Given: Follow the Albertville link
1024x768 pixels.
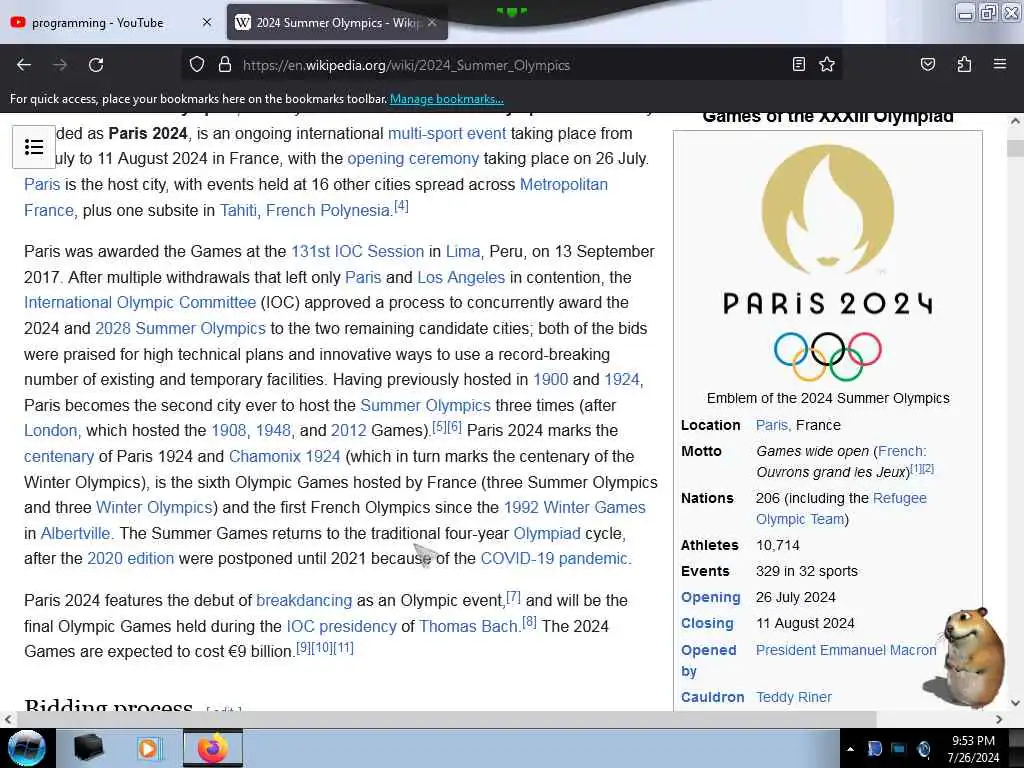Looking at the screenshot, I should 76,534.
